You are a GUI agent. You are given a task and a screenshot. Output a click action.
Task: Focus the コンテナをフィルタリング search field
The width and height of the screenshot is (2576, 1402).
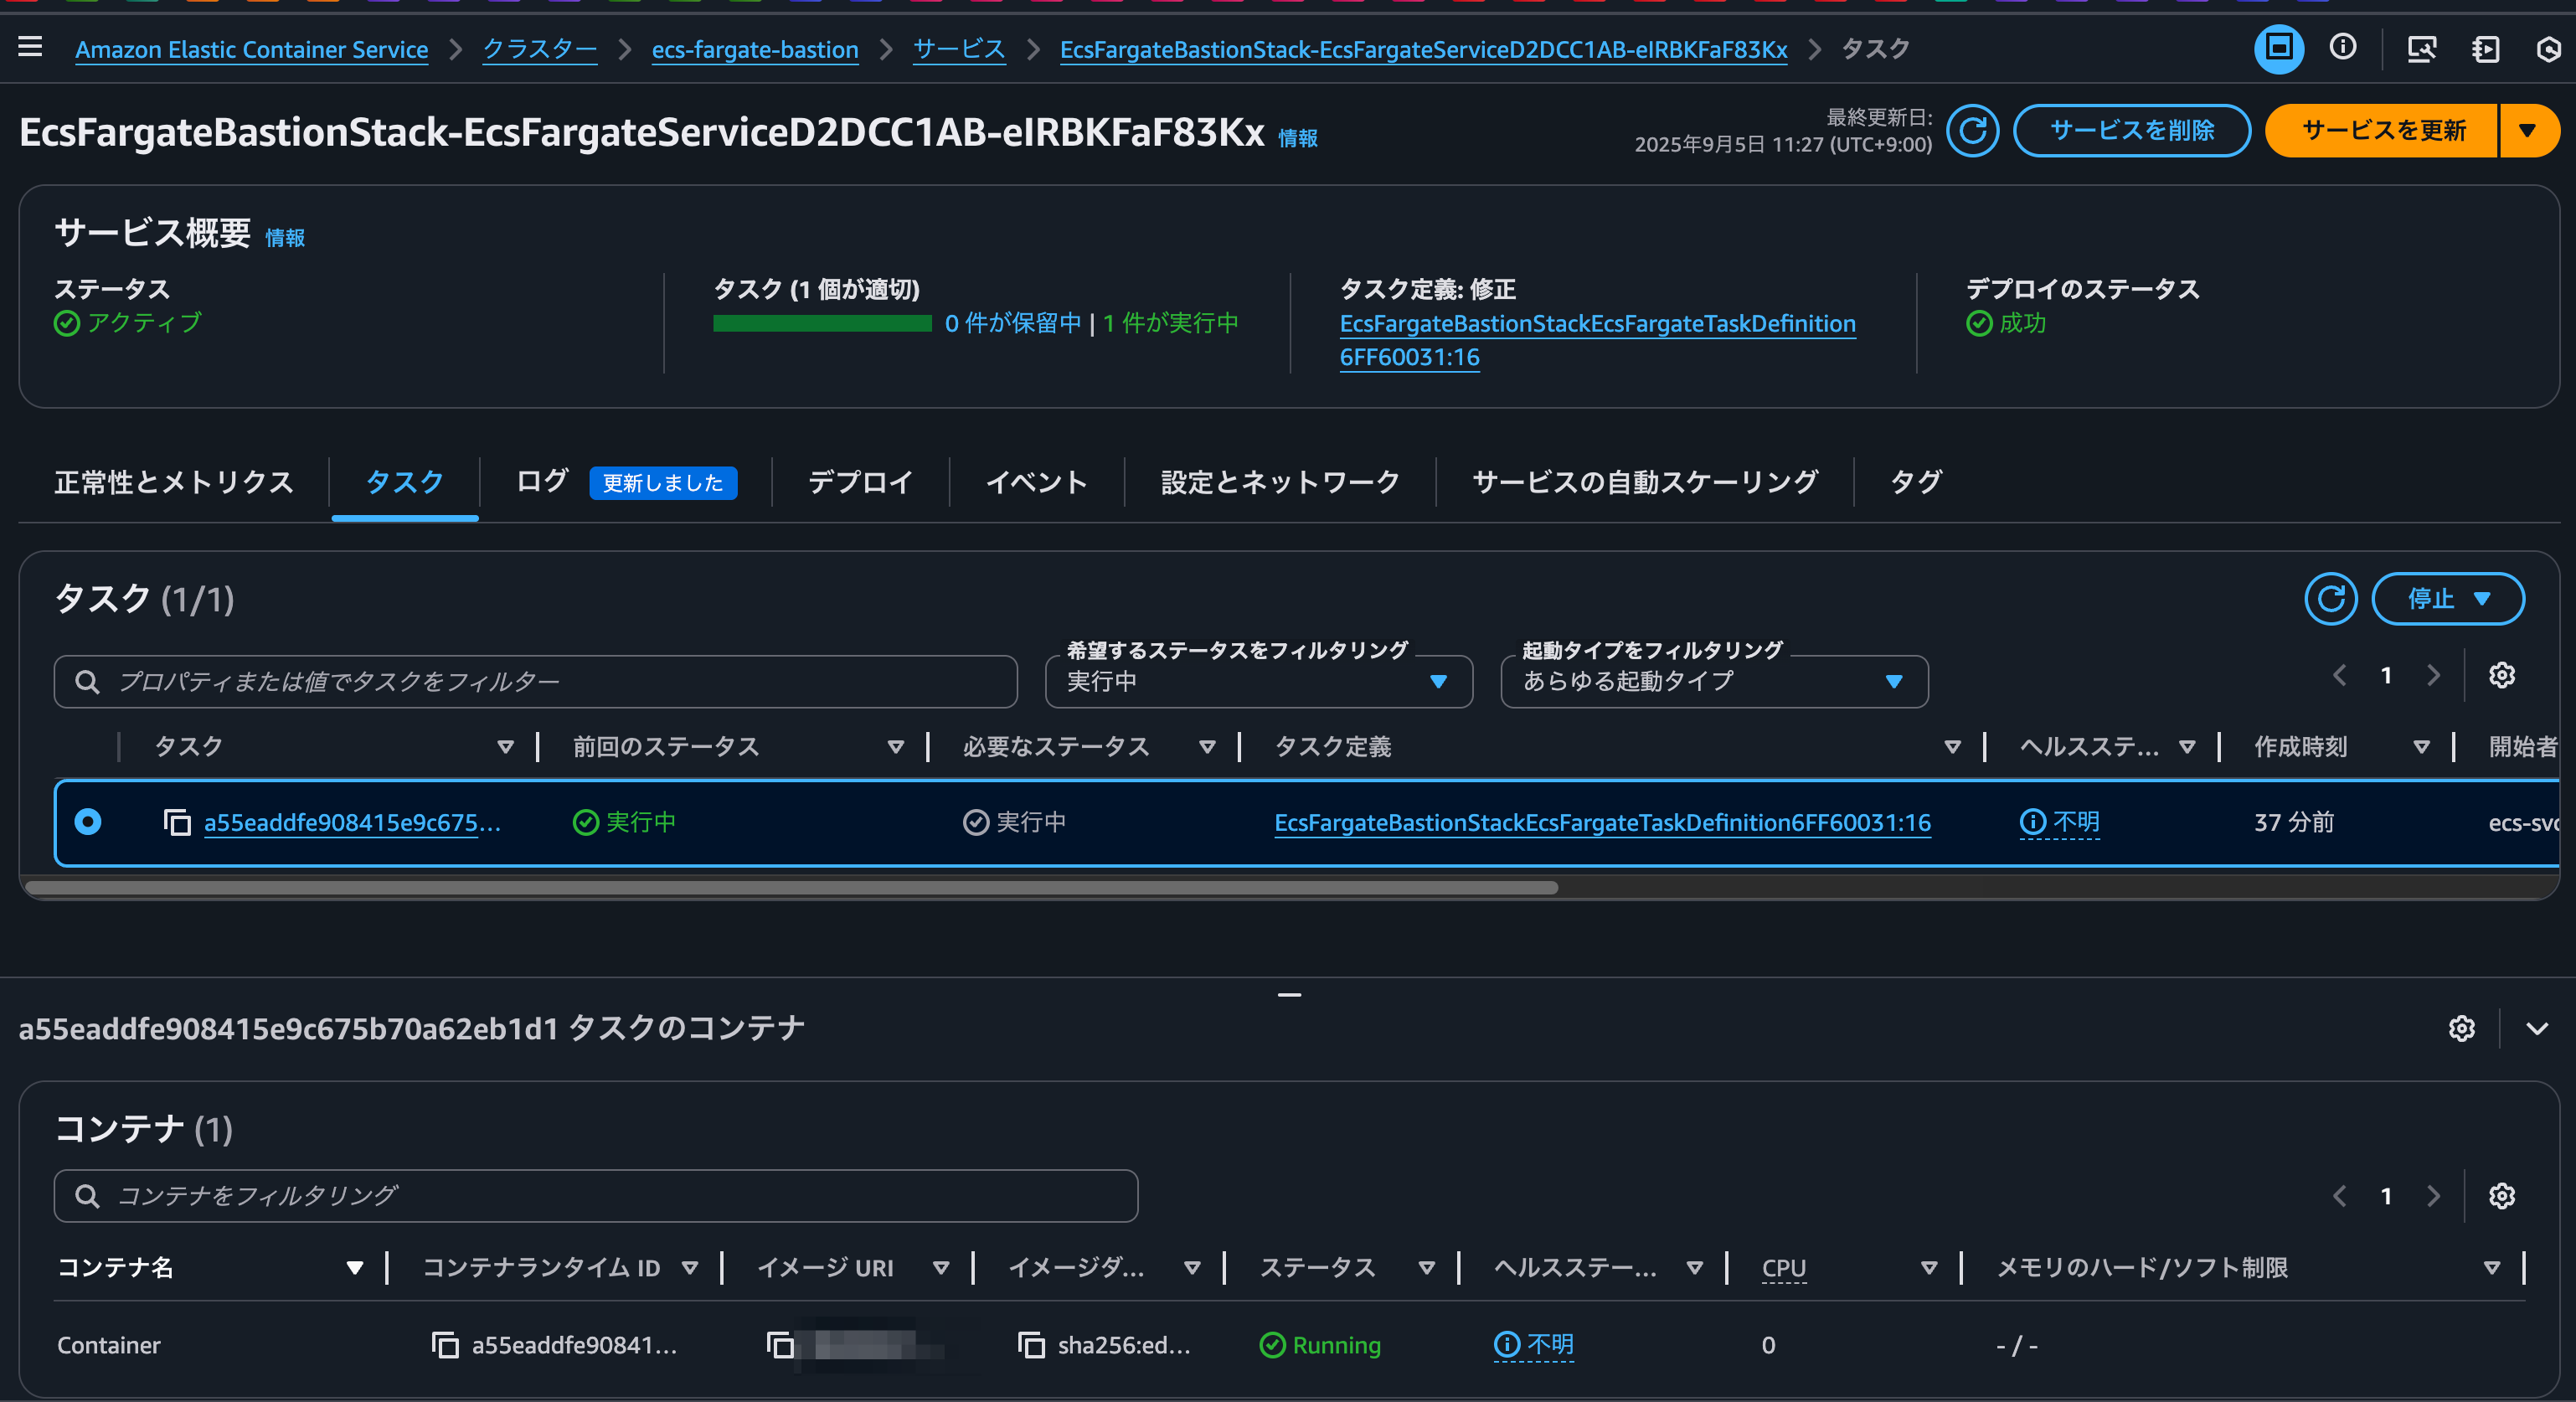(x=595, y=1195)
